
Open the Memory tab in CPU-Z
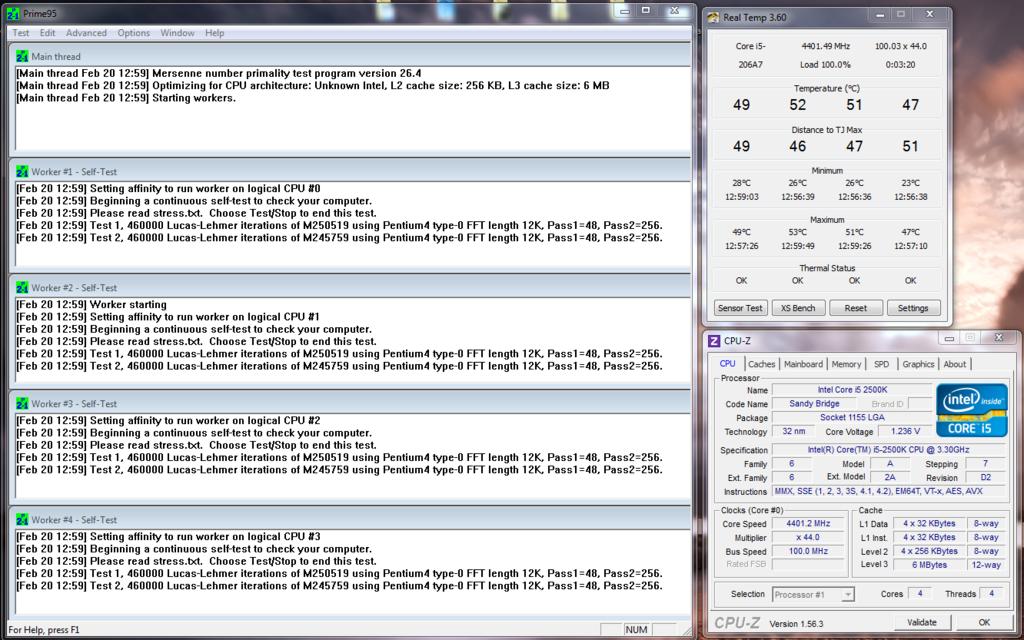(x=846, y=364)
